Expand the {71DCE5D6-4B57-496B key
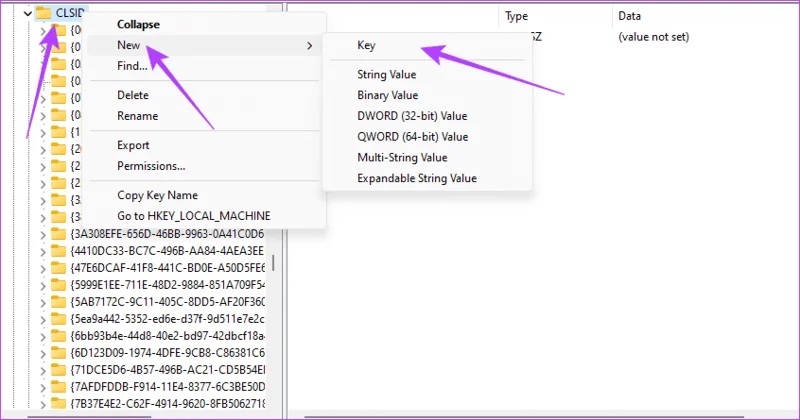This screenshot has width=800, height=420. (43, 370)
